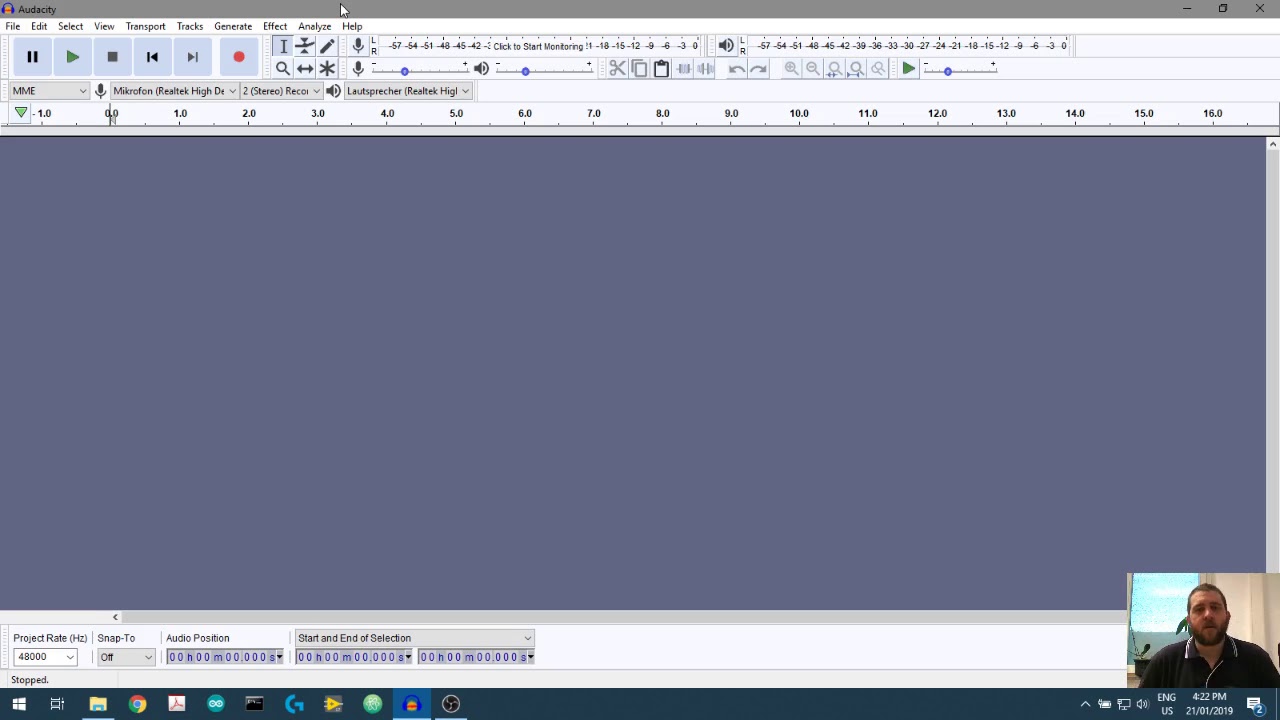The image size is (1280, 720).
Task: Click the Trim audio outside selection icon
Action: point(683,68)
